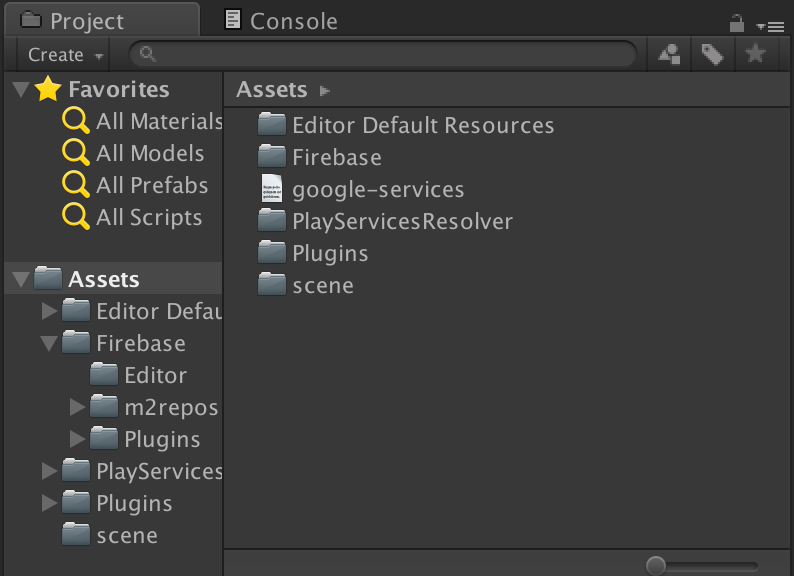Image resolution: width=794 pixels, height=576 pixels.
Task: Select All Scripts saved search
Action: click(x=149, y=217)
